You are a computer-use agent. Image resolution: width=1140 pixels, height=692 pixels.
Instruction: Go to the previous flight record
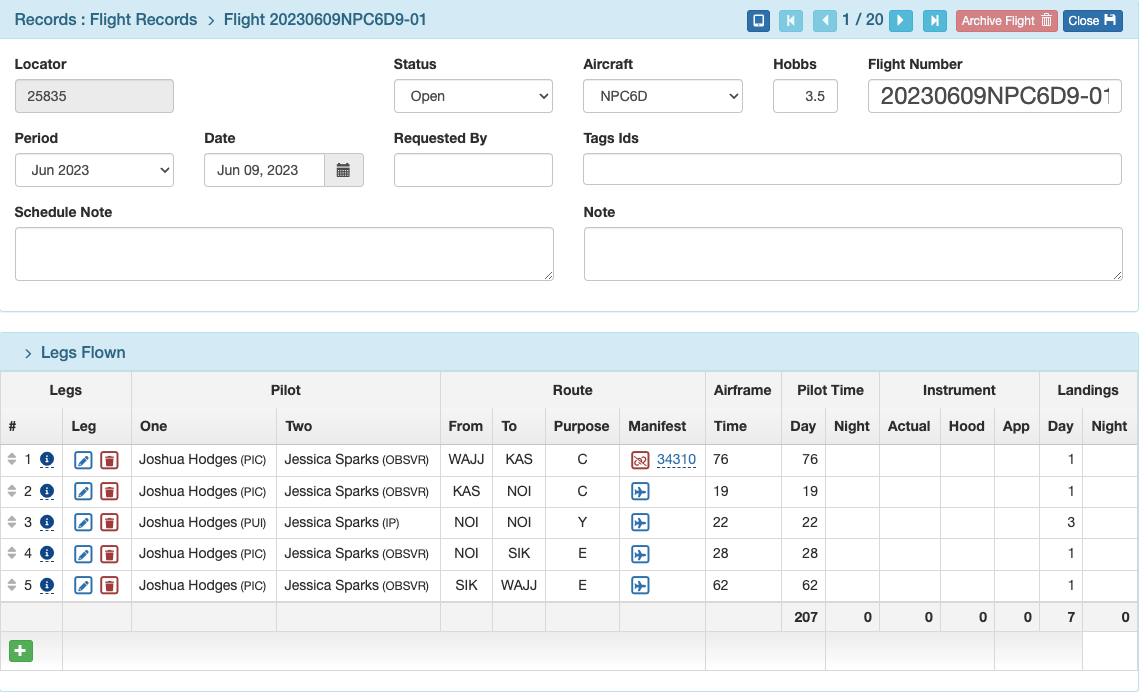(x=824, y=20)
